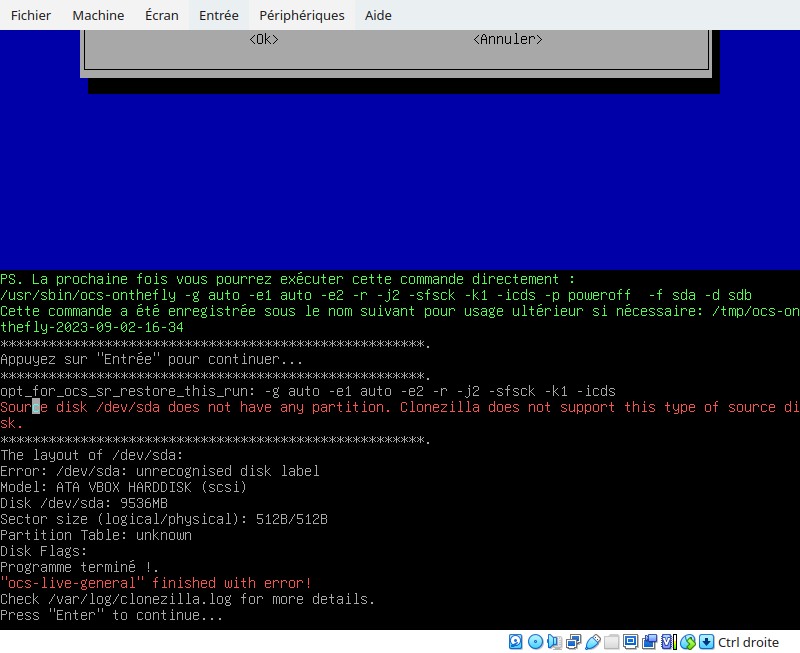Viewport: 800px width, 653px height.
Task: Click 'The layout of /dev/sda:' line
Action: [91, 455]
